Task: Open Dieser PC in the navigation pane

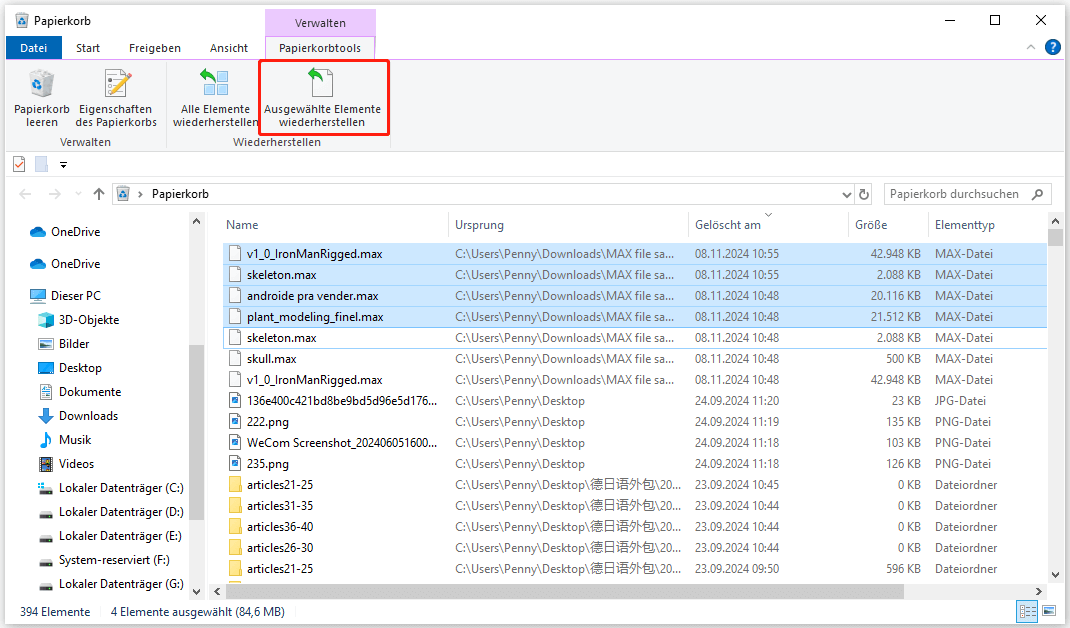Action: point(66,296)
